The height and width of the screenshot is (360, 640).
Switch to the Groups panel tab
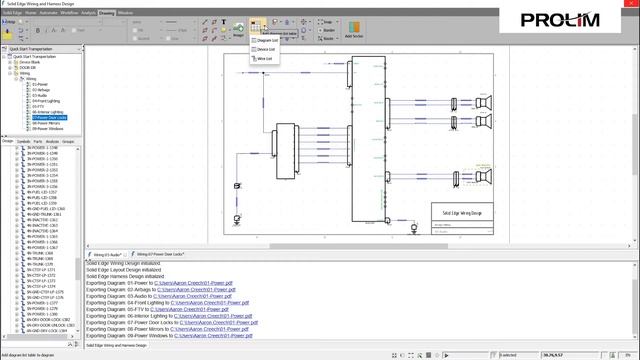point(68,142)
